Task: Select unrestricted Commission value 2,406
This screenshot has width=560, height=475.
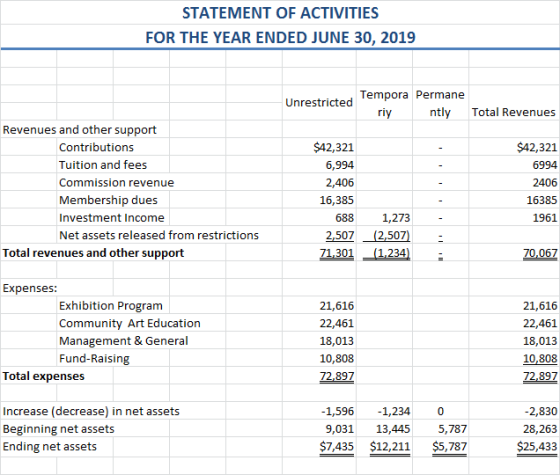Action: pos(340,182)
